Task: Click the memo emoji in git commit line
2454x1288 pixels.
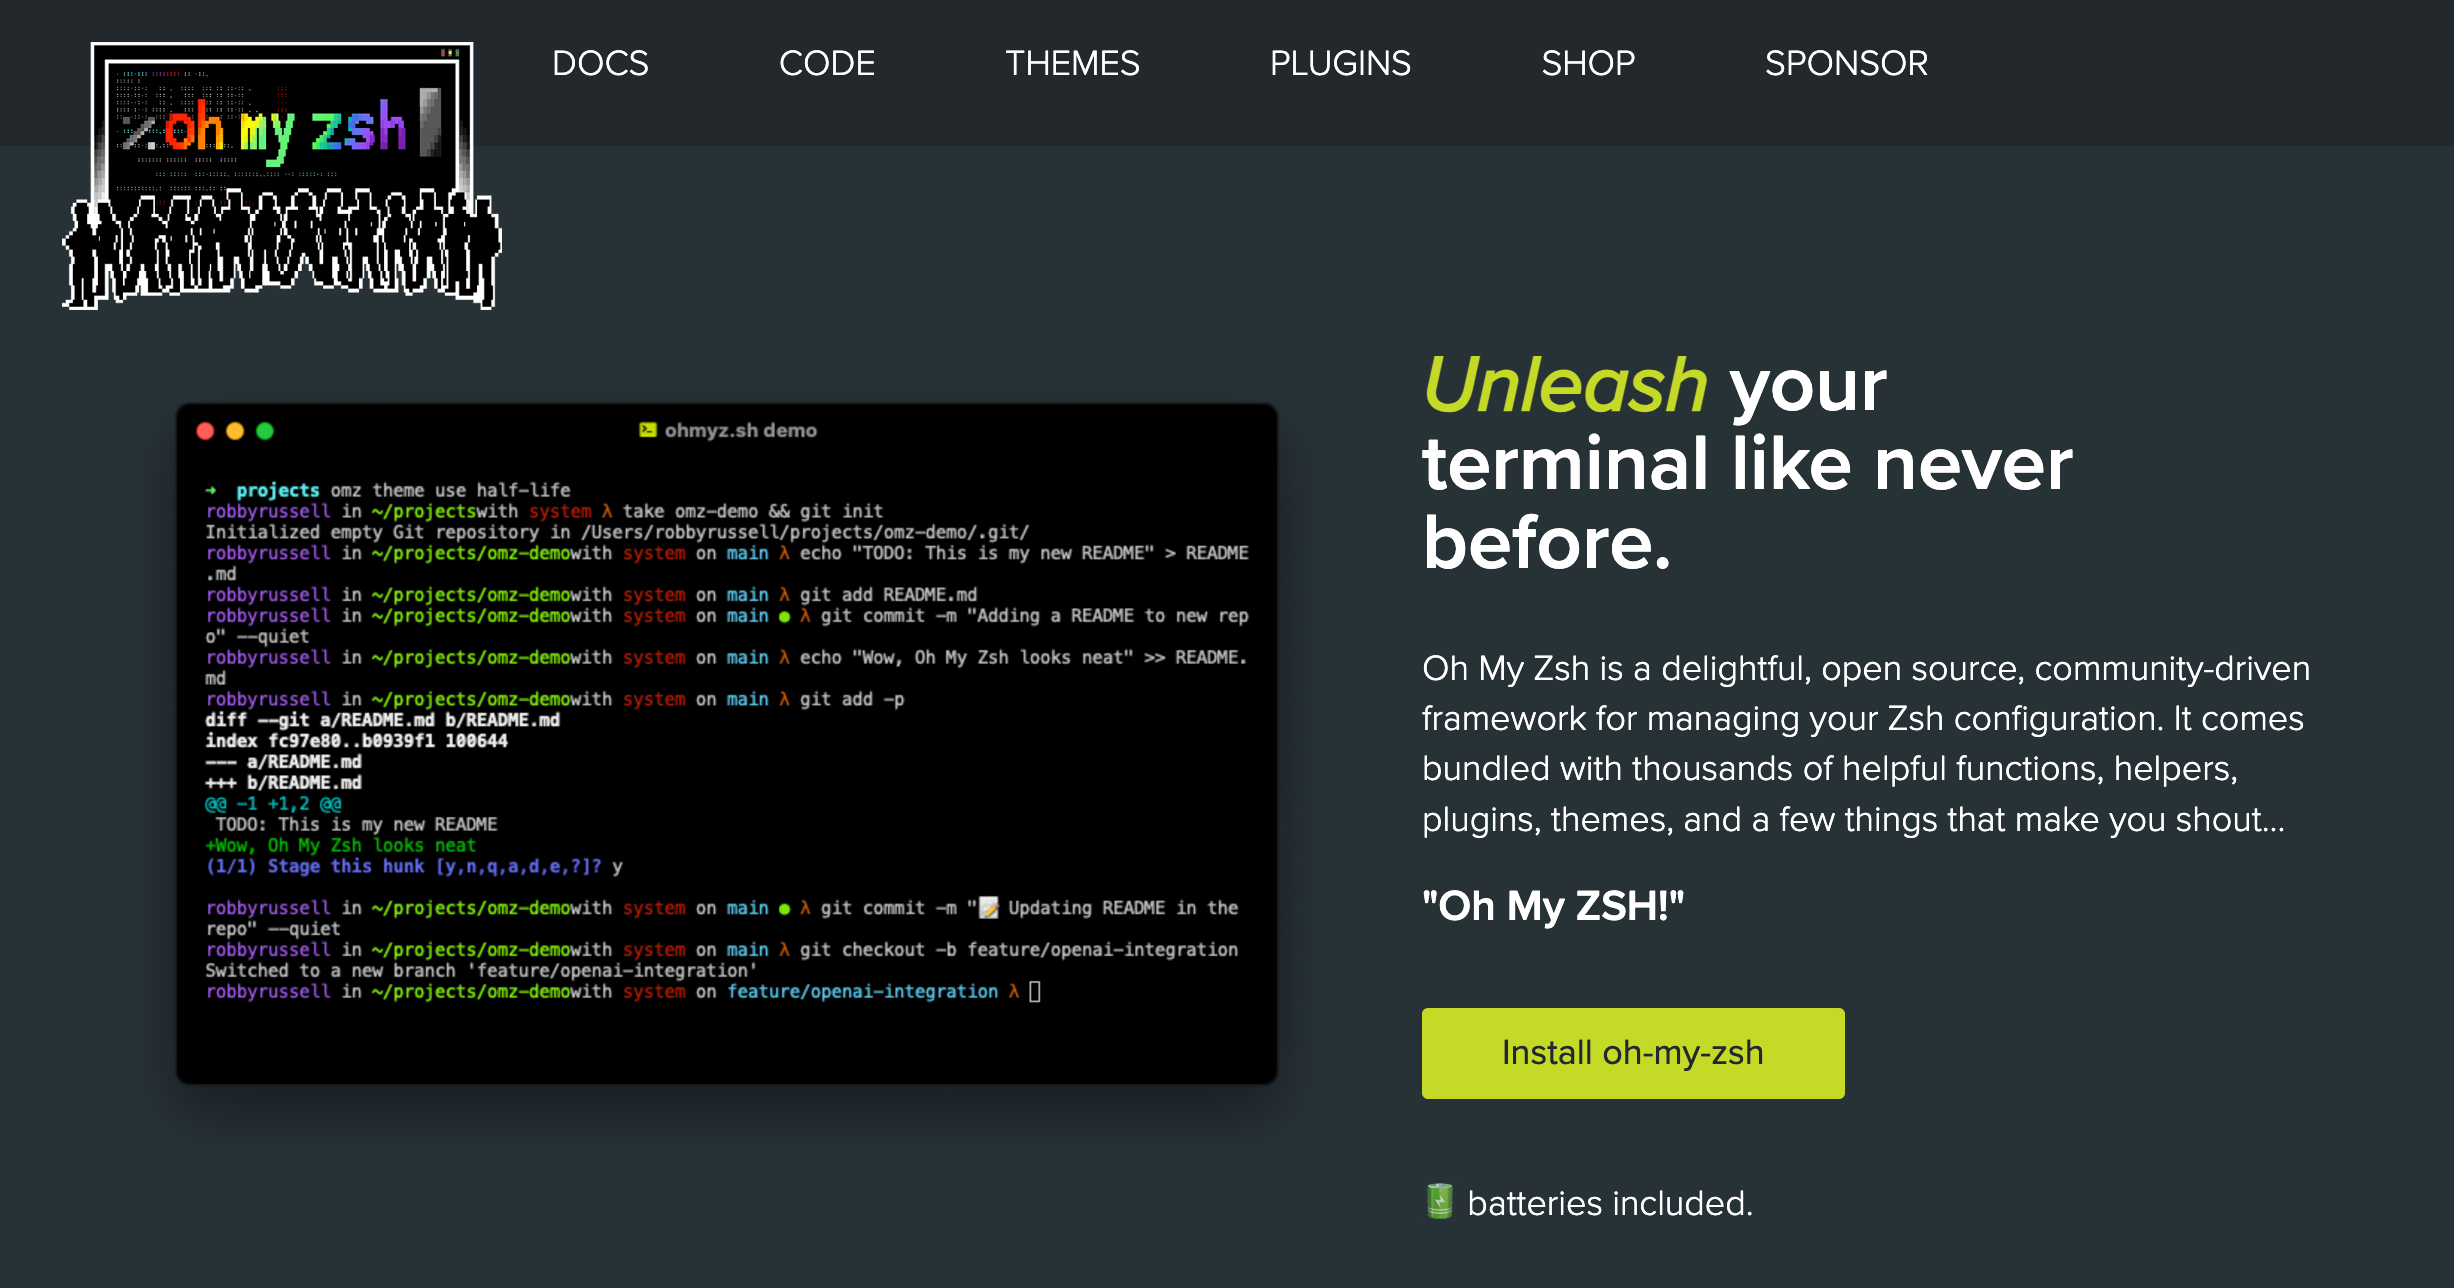Action: pos(988,908)
